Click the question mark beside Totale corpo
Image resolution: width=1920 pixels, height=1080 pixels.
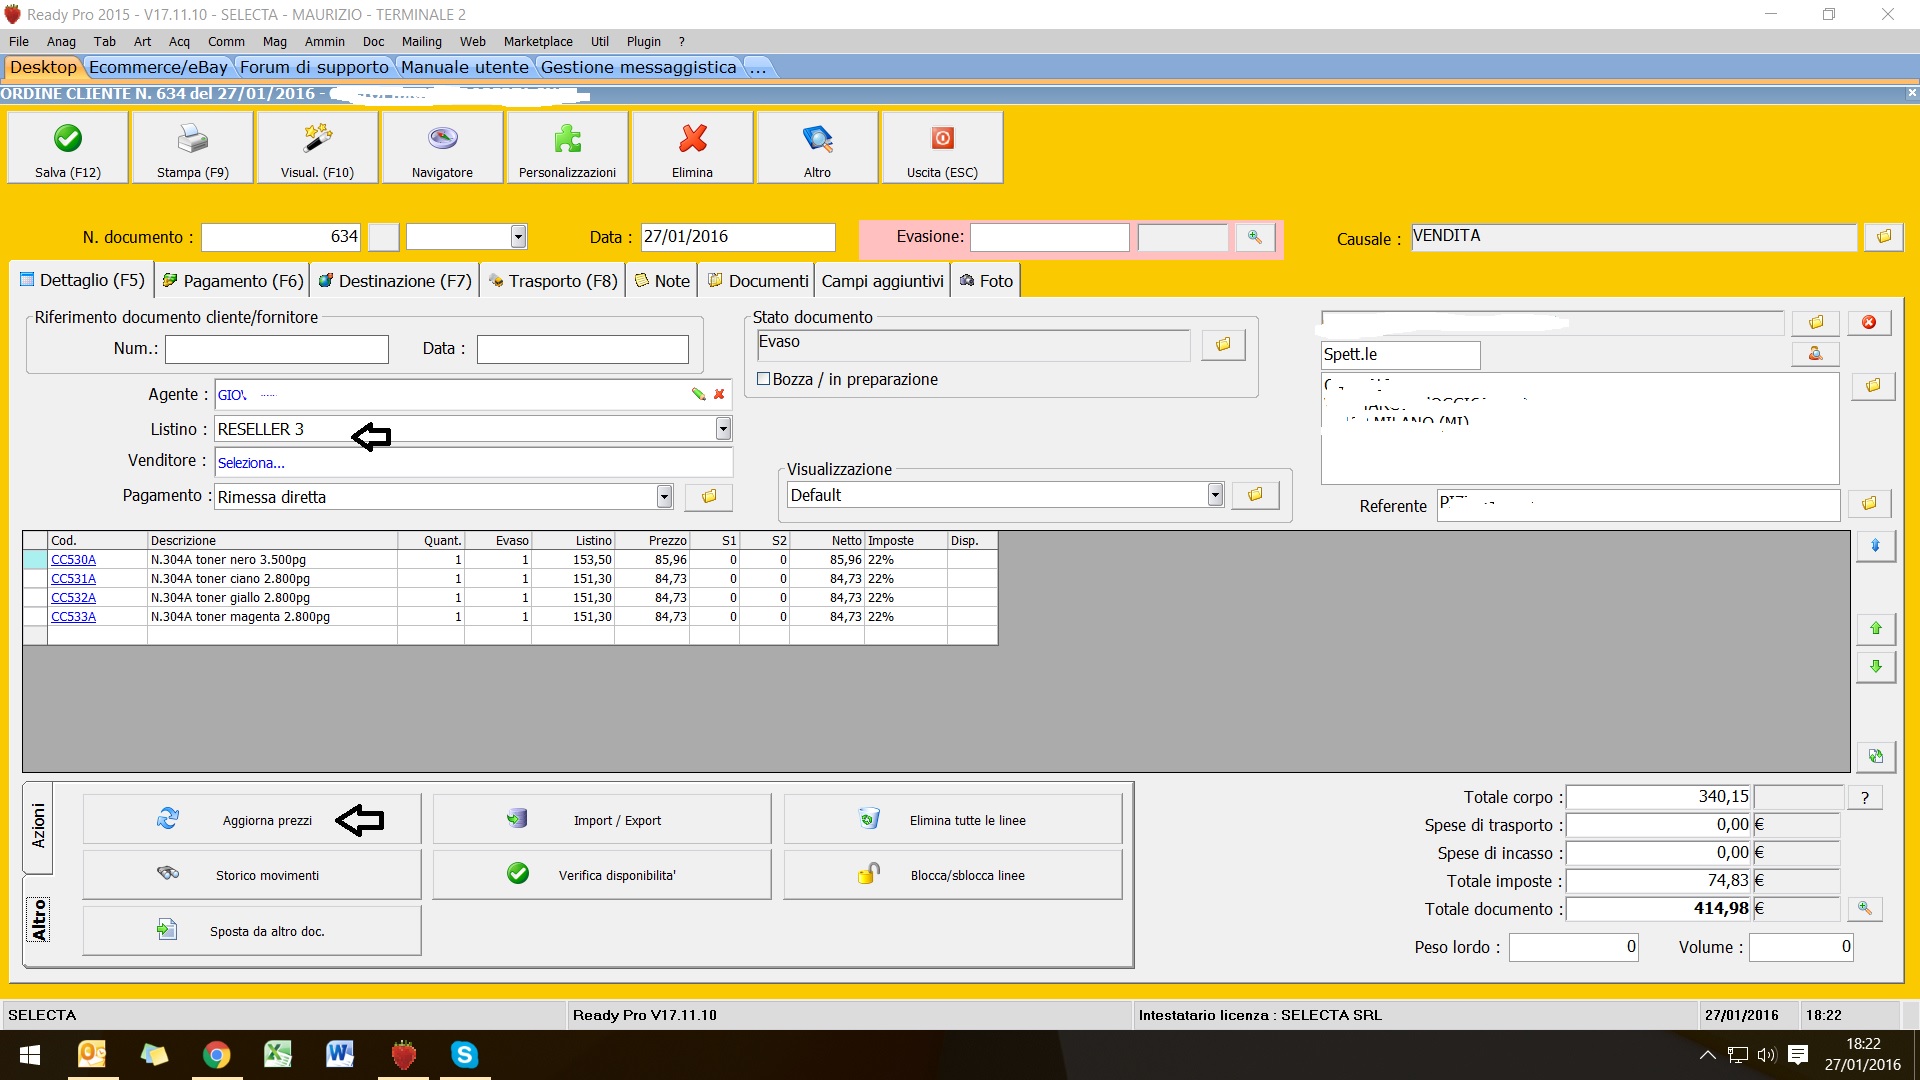coord(1865,797)
